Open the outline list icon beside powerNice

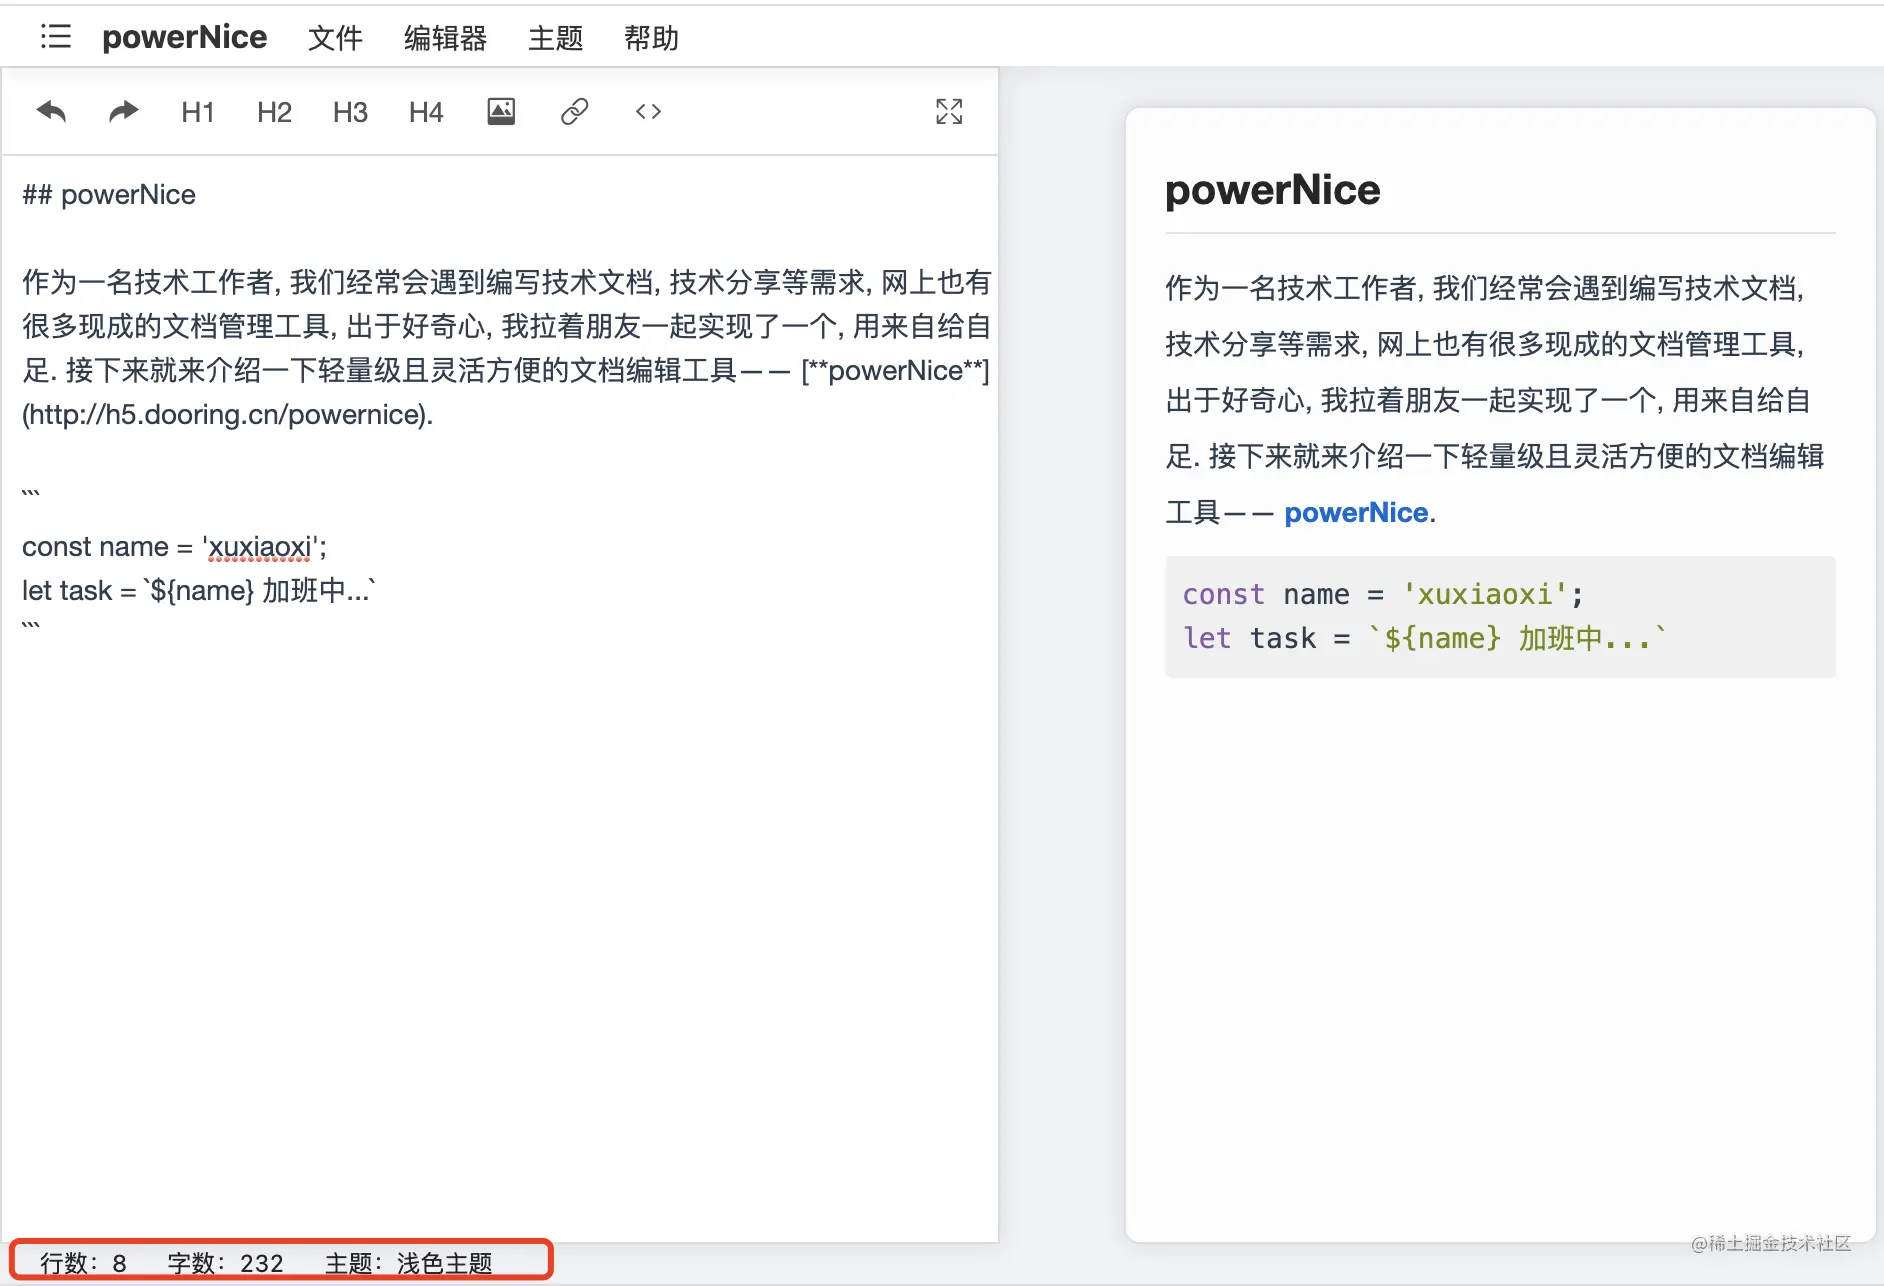point(56,37)
